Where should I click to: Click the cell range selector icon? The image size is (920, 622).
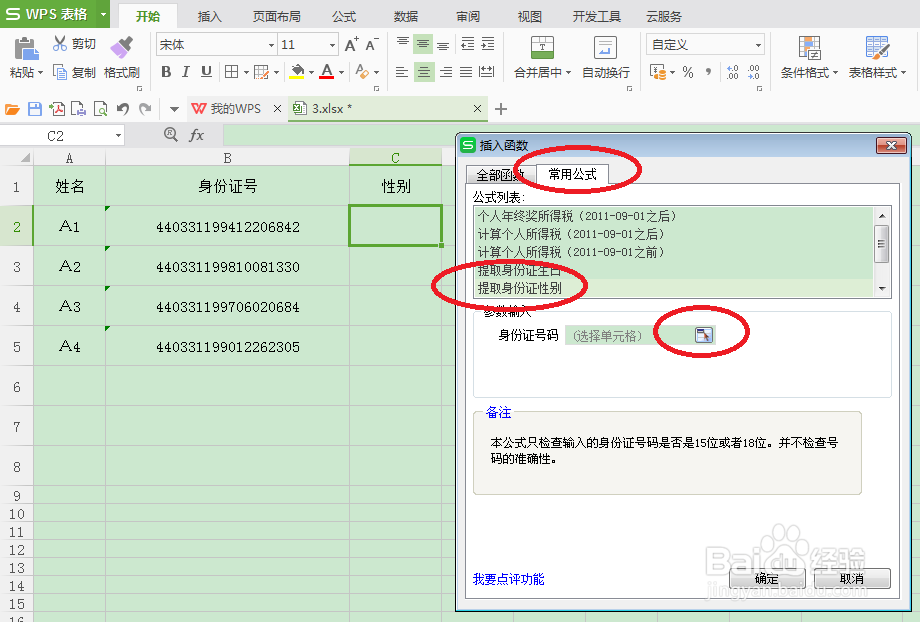click(x=703, y=335)
